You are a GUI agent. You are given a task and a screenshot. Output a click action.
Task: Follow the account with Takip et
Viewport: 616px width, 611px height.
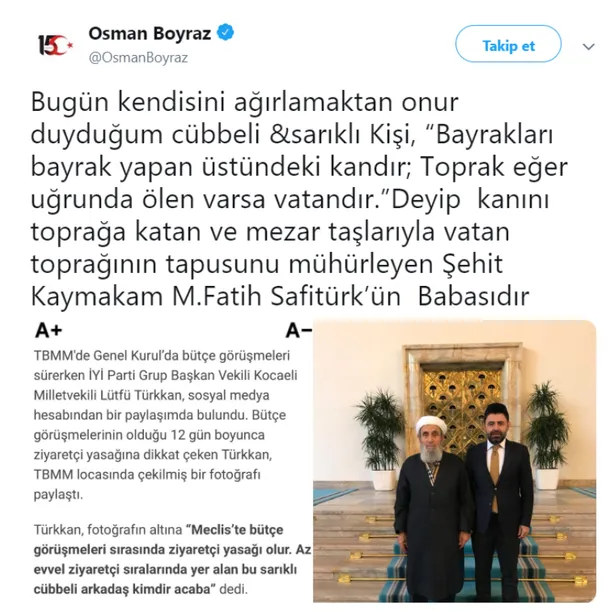pyautogui.click(x=508, y=44)
